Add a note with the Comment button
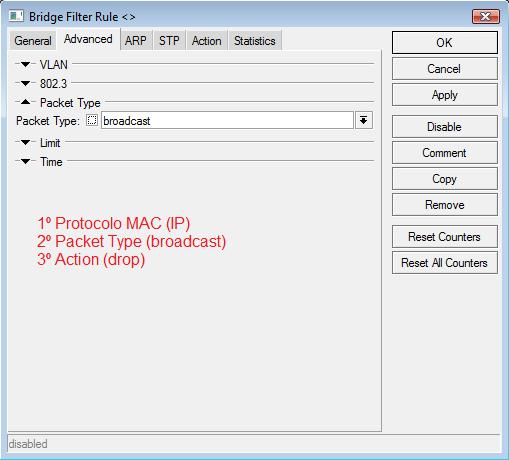509x460 pixels. pos(445,153)
